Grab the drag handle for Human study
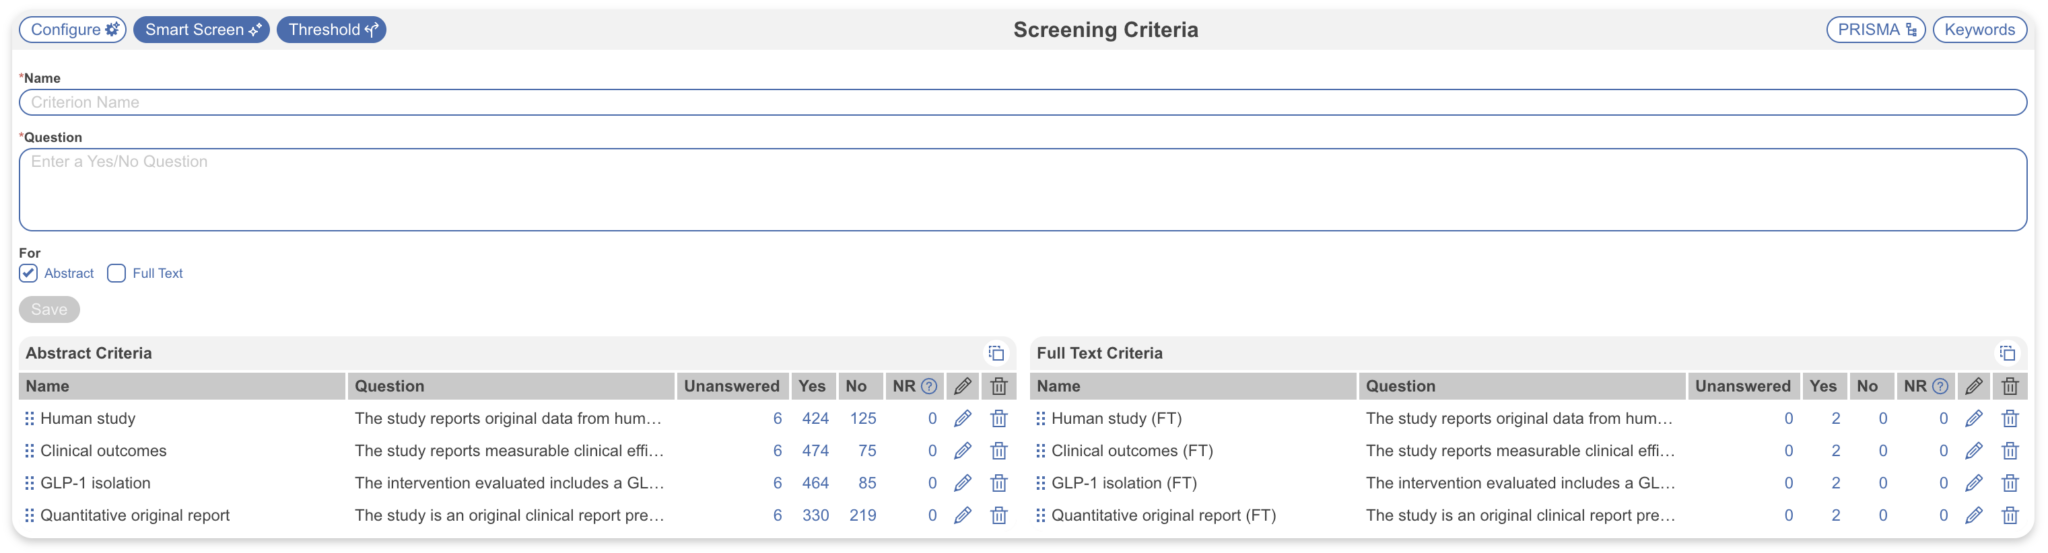The image size is (2048, 553). [29, 419]
